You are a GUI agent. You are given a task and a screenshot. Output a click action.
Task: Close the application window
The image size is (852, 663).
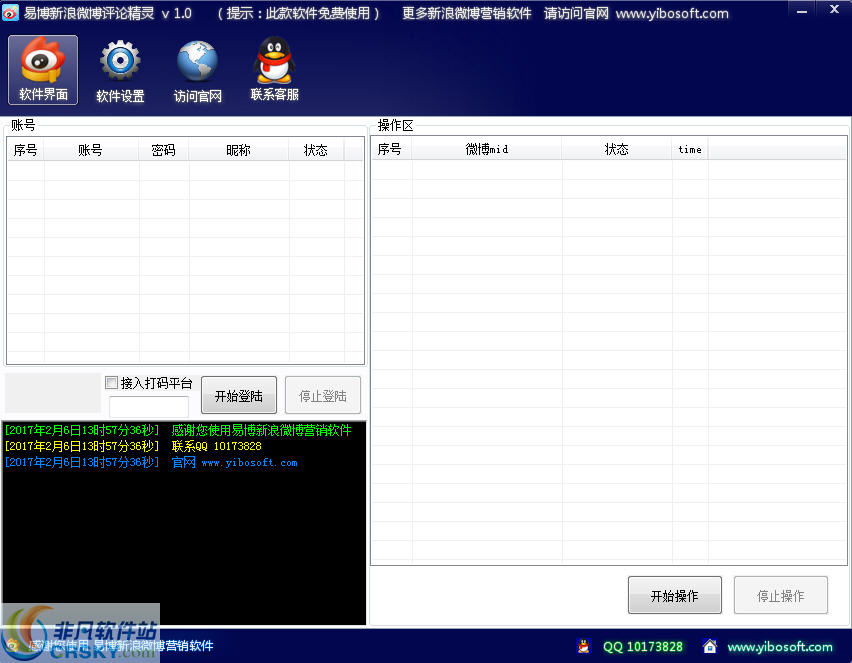pyautogui.click(x=835, y=10)
